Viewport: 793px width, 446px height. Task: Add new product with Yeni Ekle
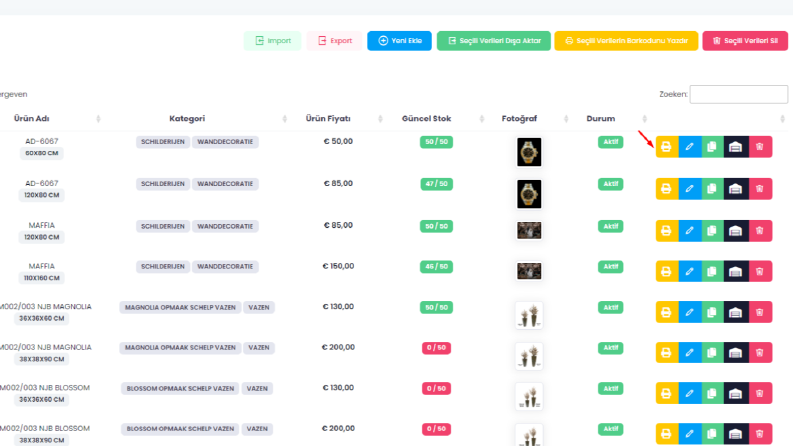(x=400, y=40)
